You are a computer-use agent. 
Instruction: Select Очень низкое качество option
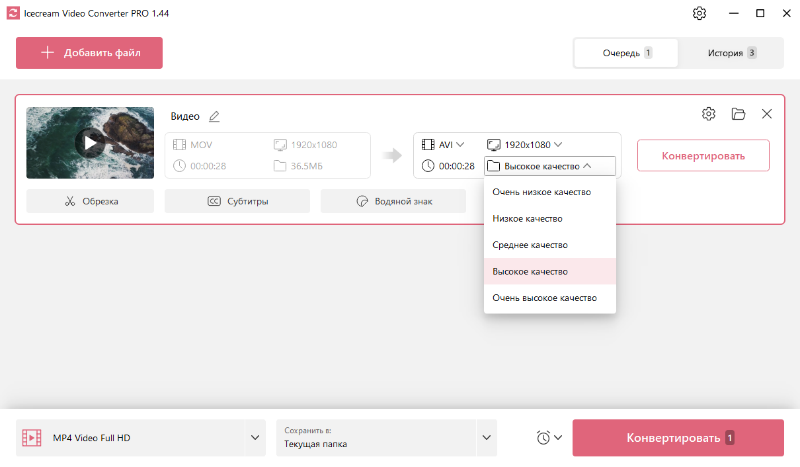click(549, 192)
